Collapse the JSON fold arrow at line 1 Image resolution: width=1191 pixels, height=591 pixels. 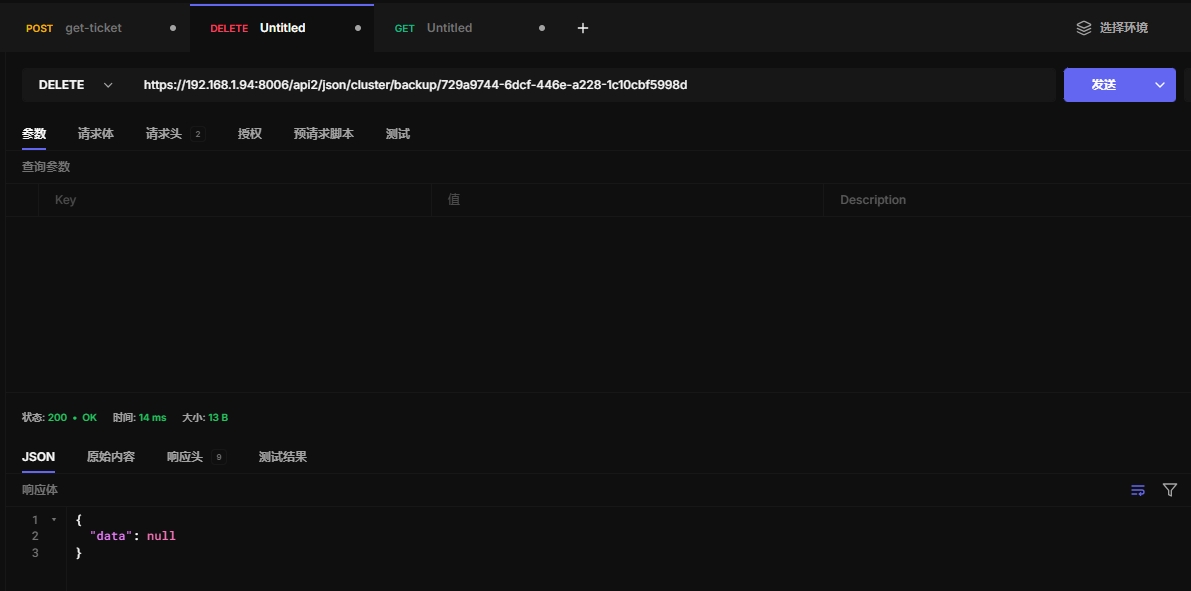pos(54,520)
